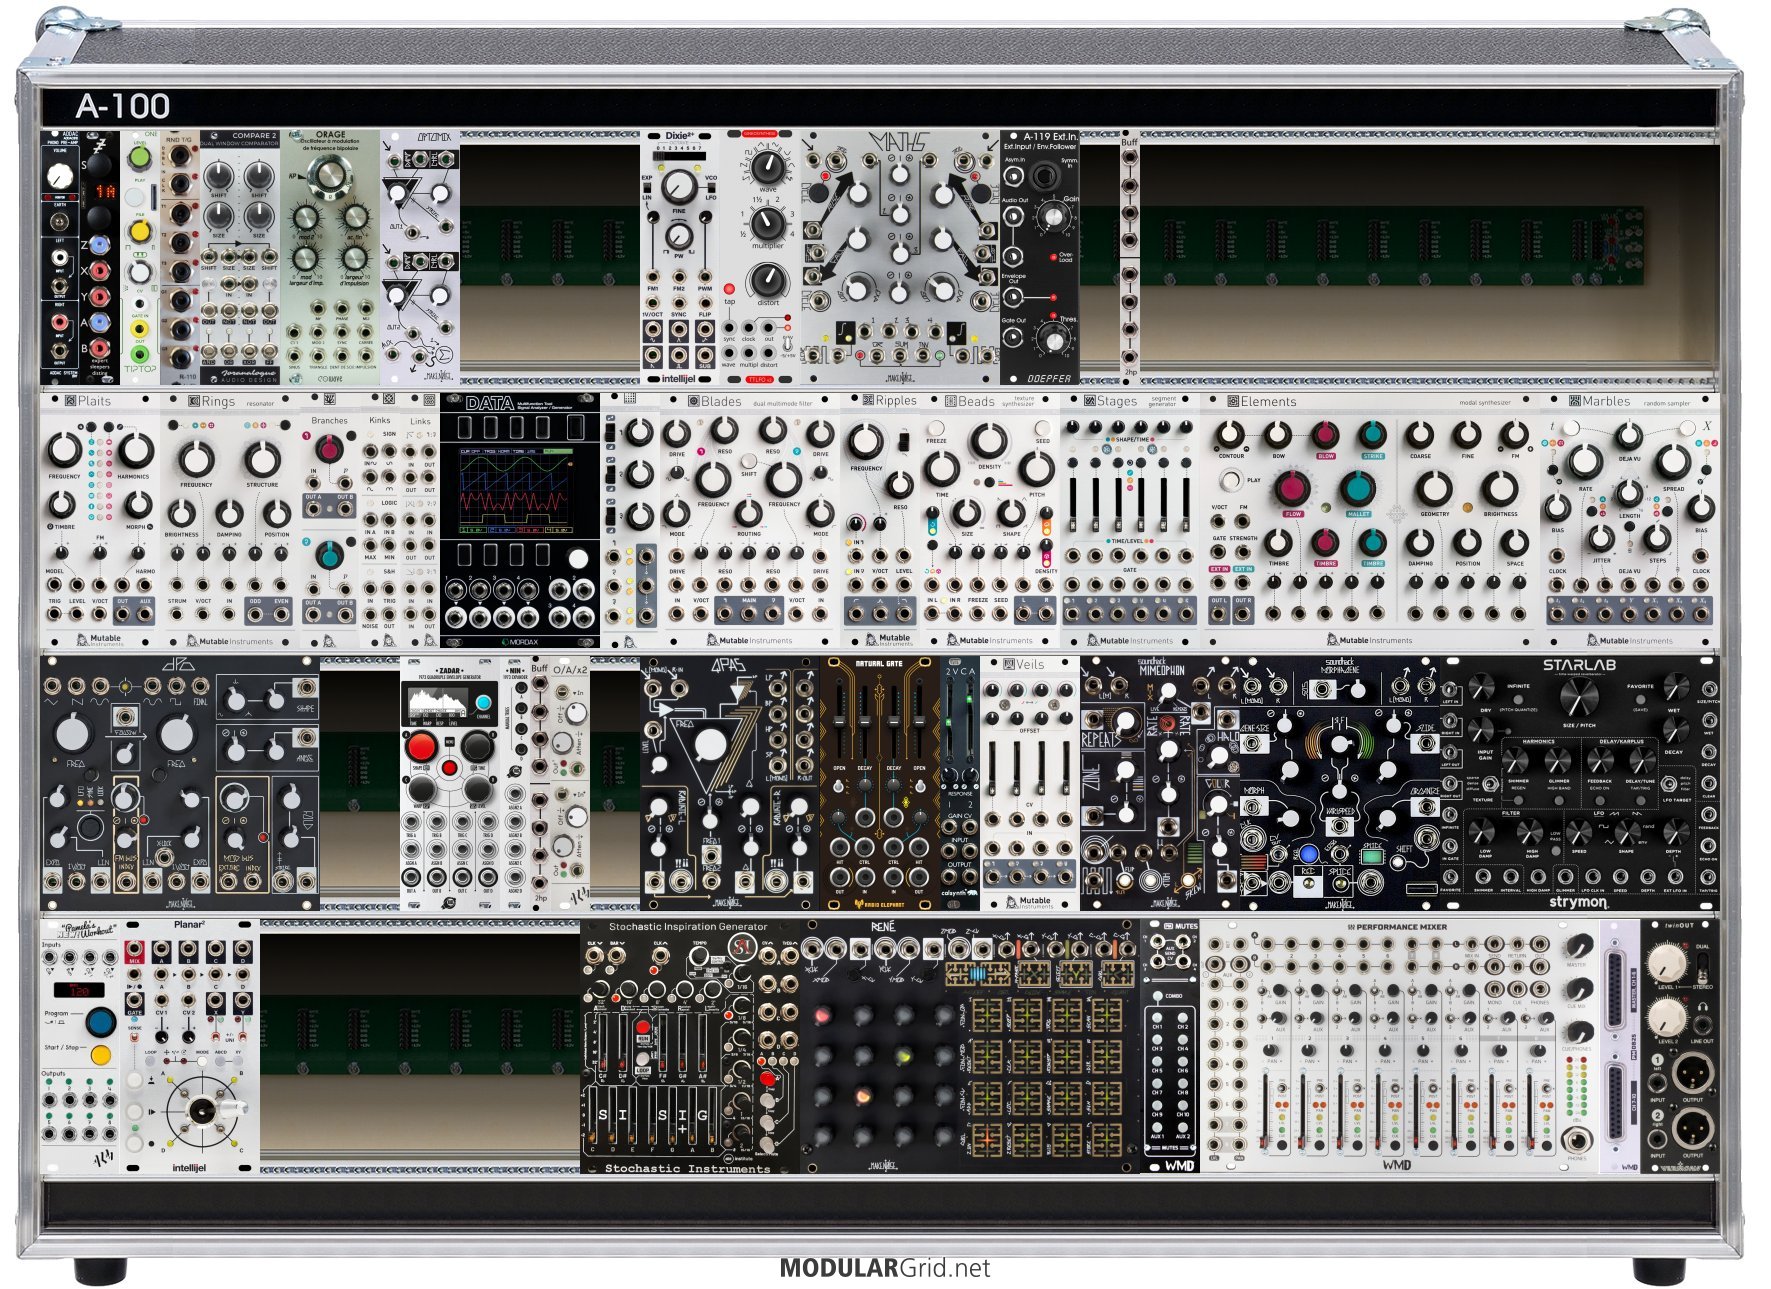Click the yellow Start/Stop button on Pamela's
Image resolution: width=1771 pixels, height=1289 pixels.
click(100, 1055)
